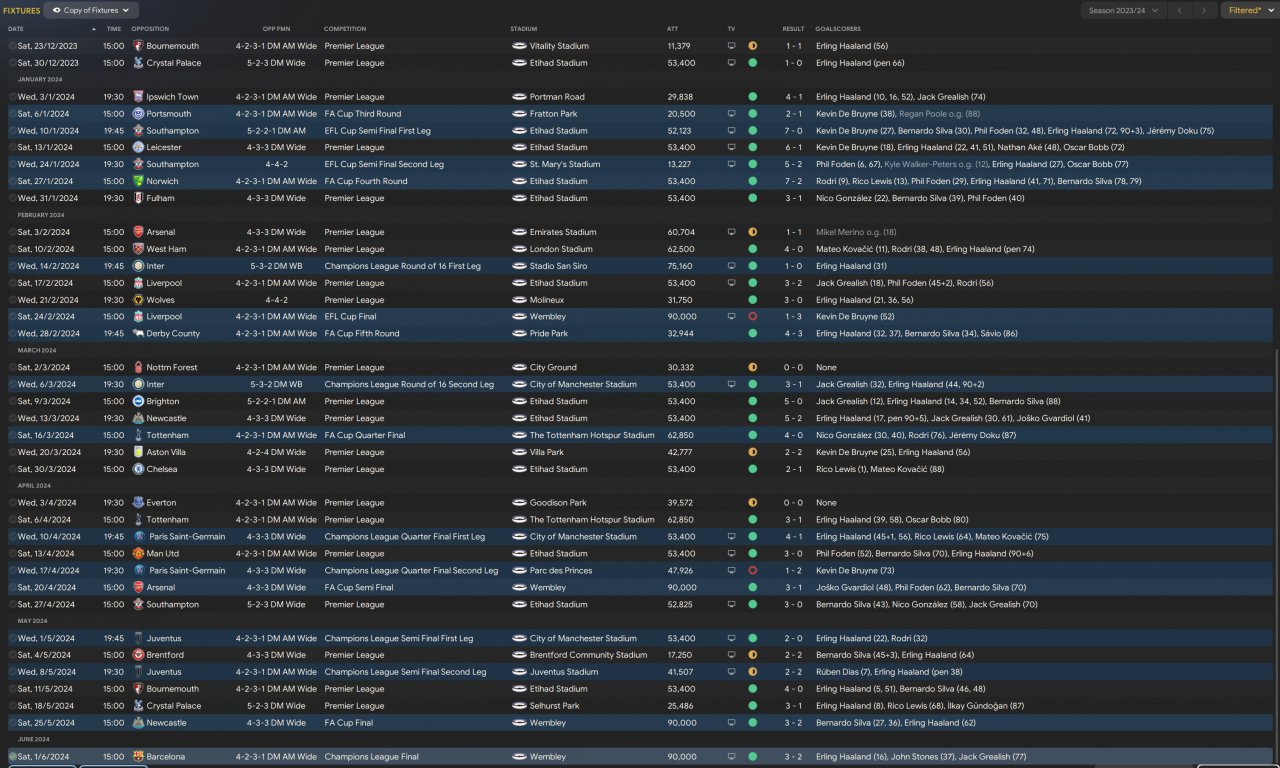Click the Chelsea club badge

click(138, 469)
